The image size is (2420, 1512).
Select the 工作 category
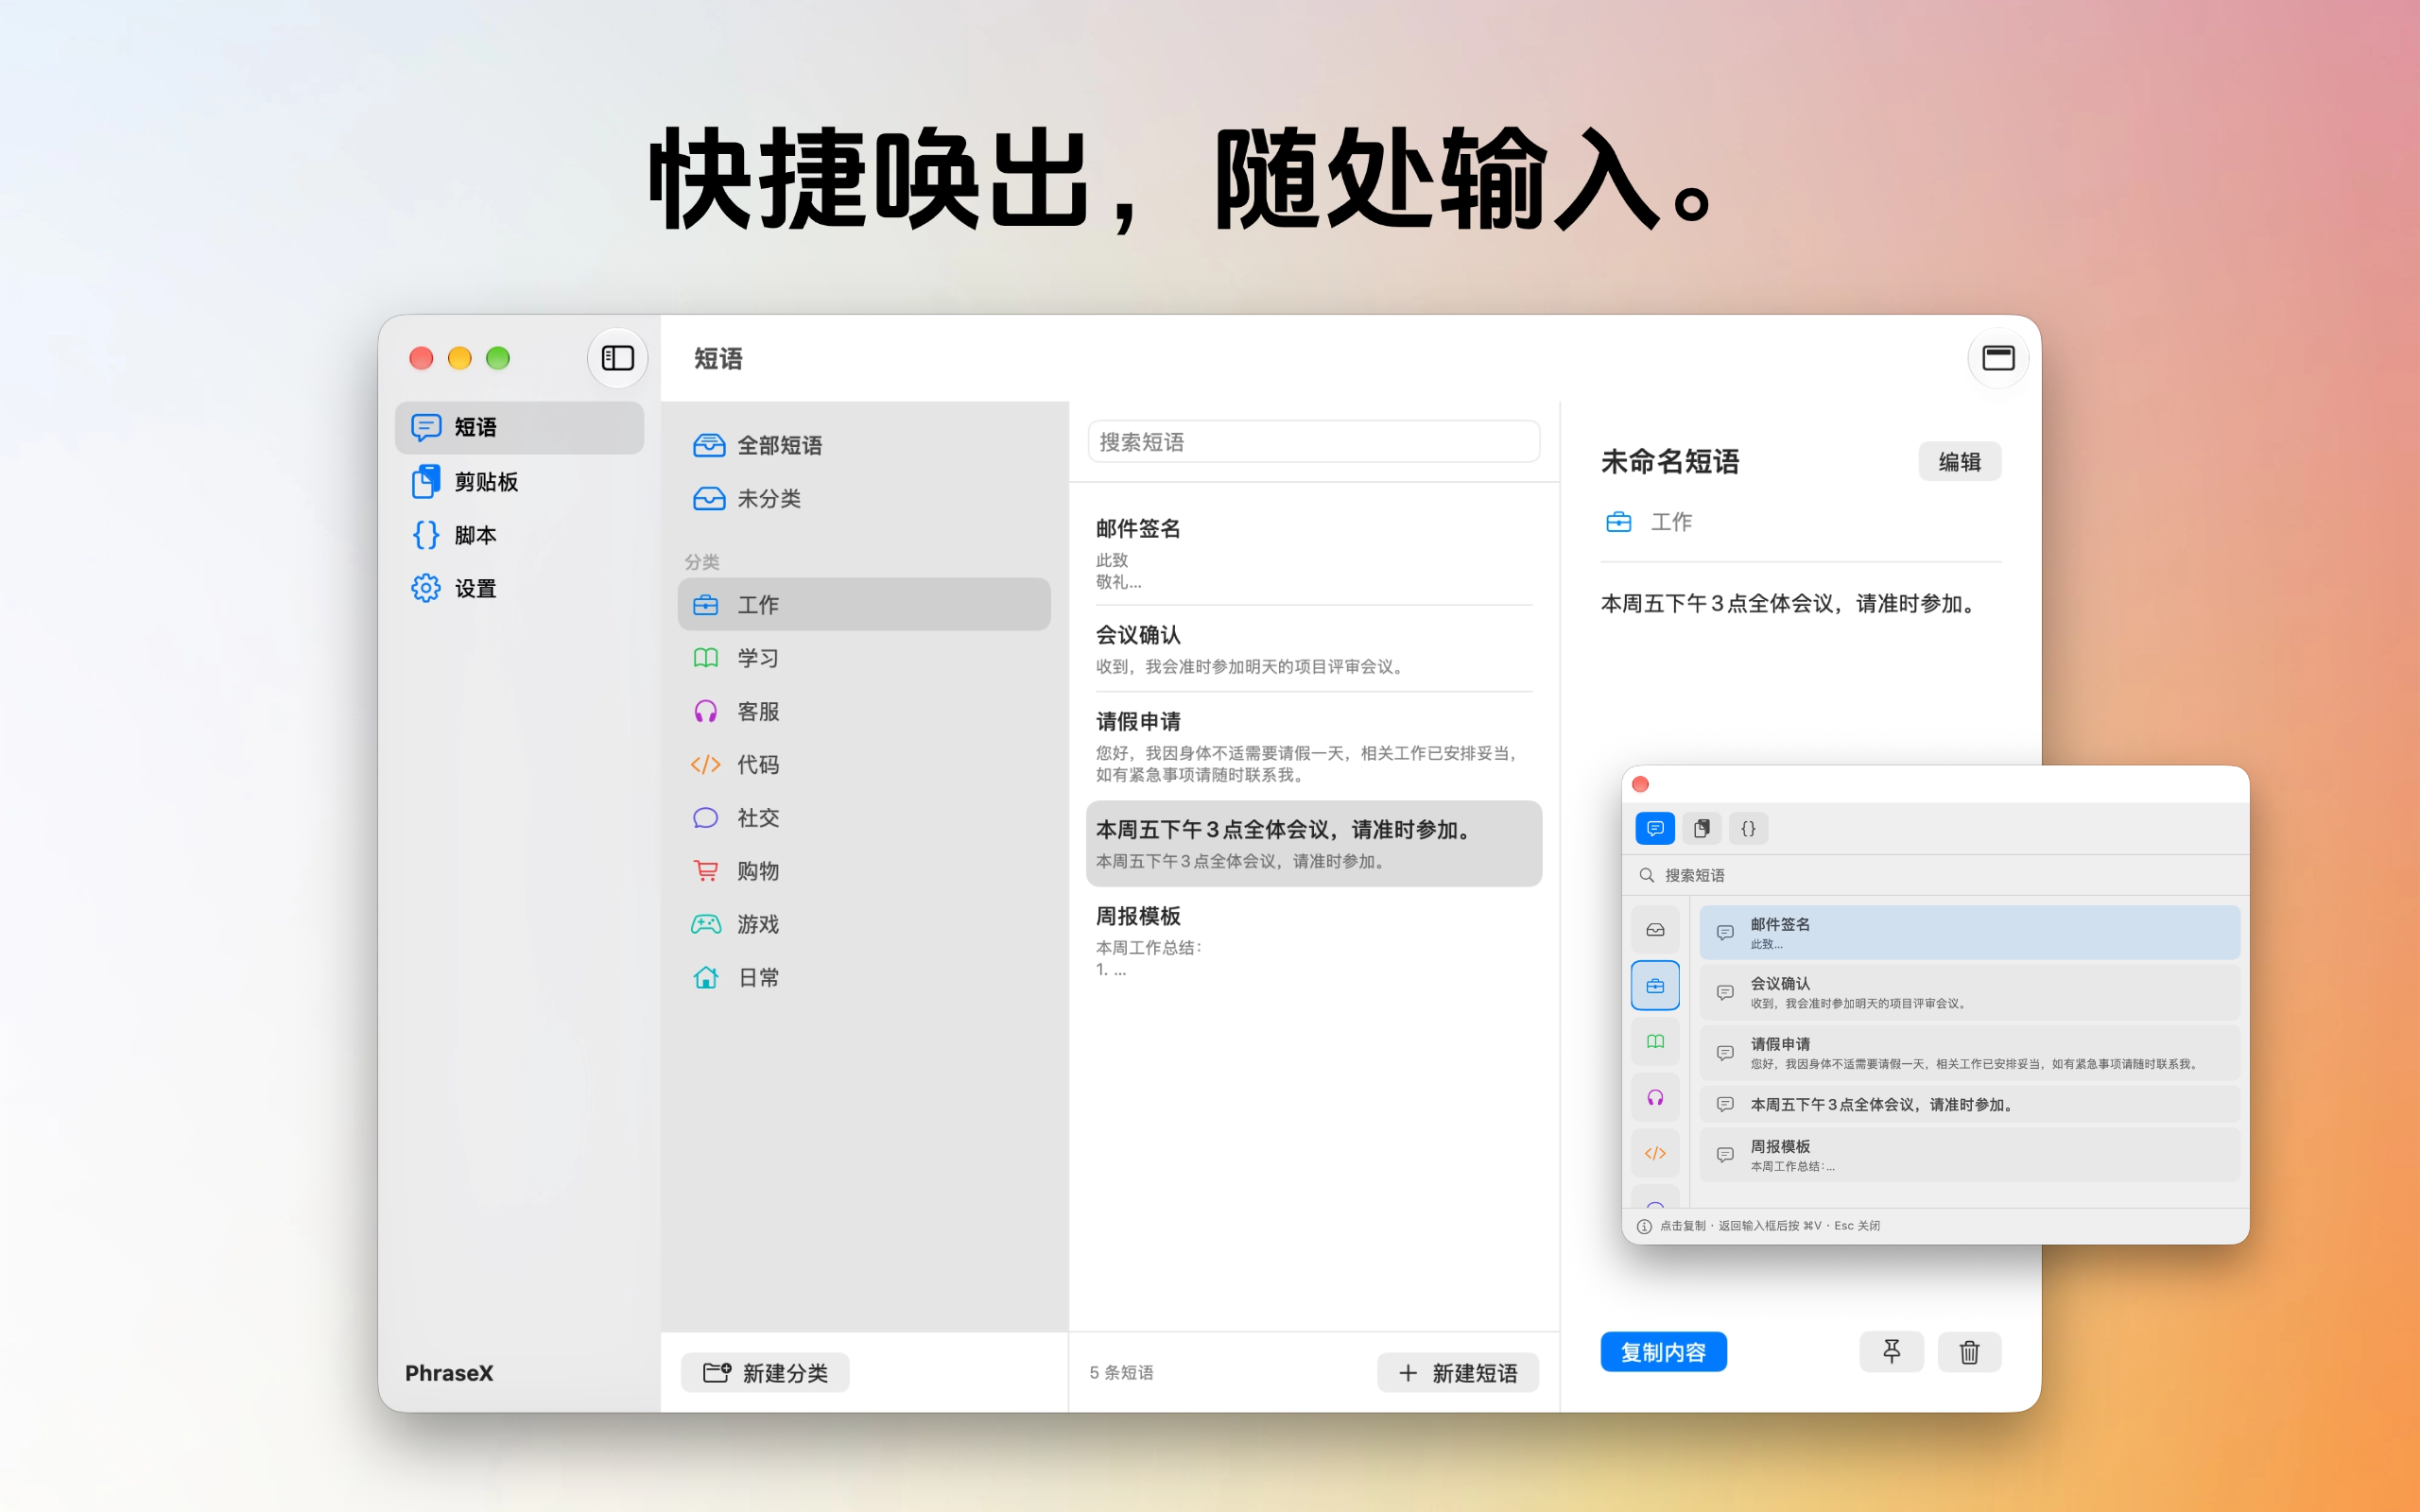click(864, 604)
